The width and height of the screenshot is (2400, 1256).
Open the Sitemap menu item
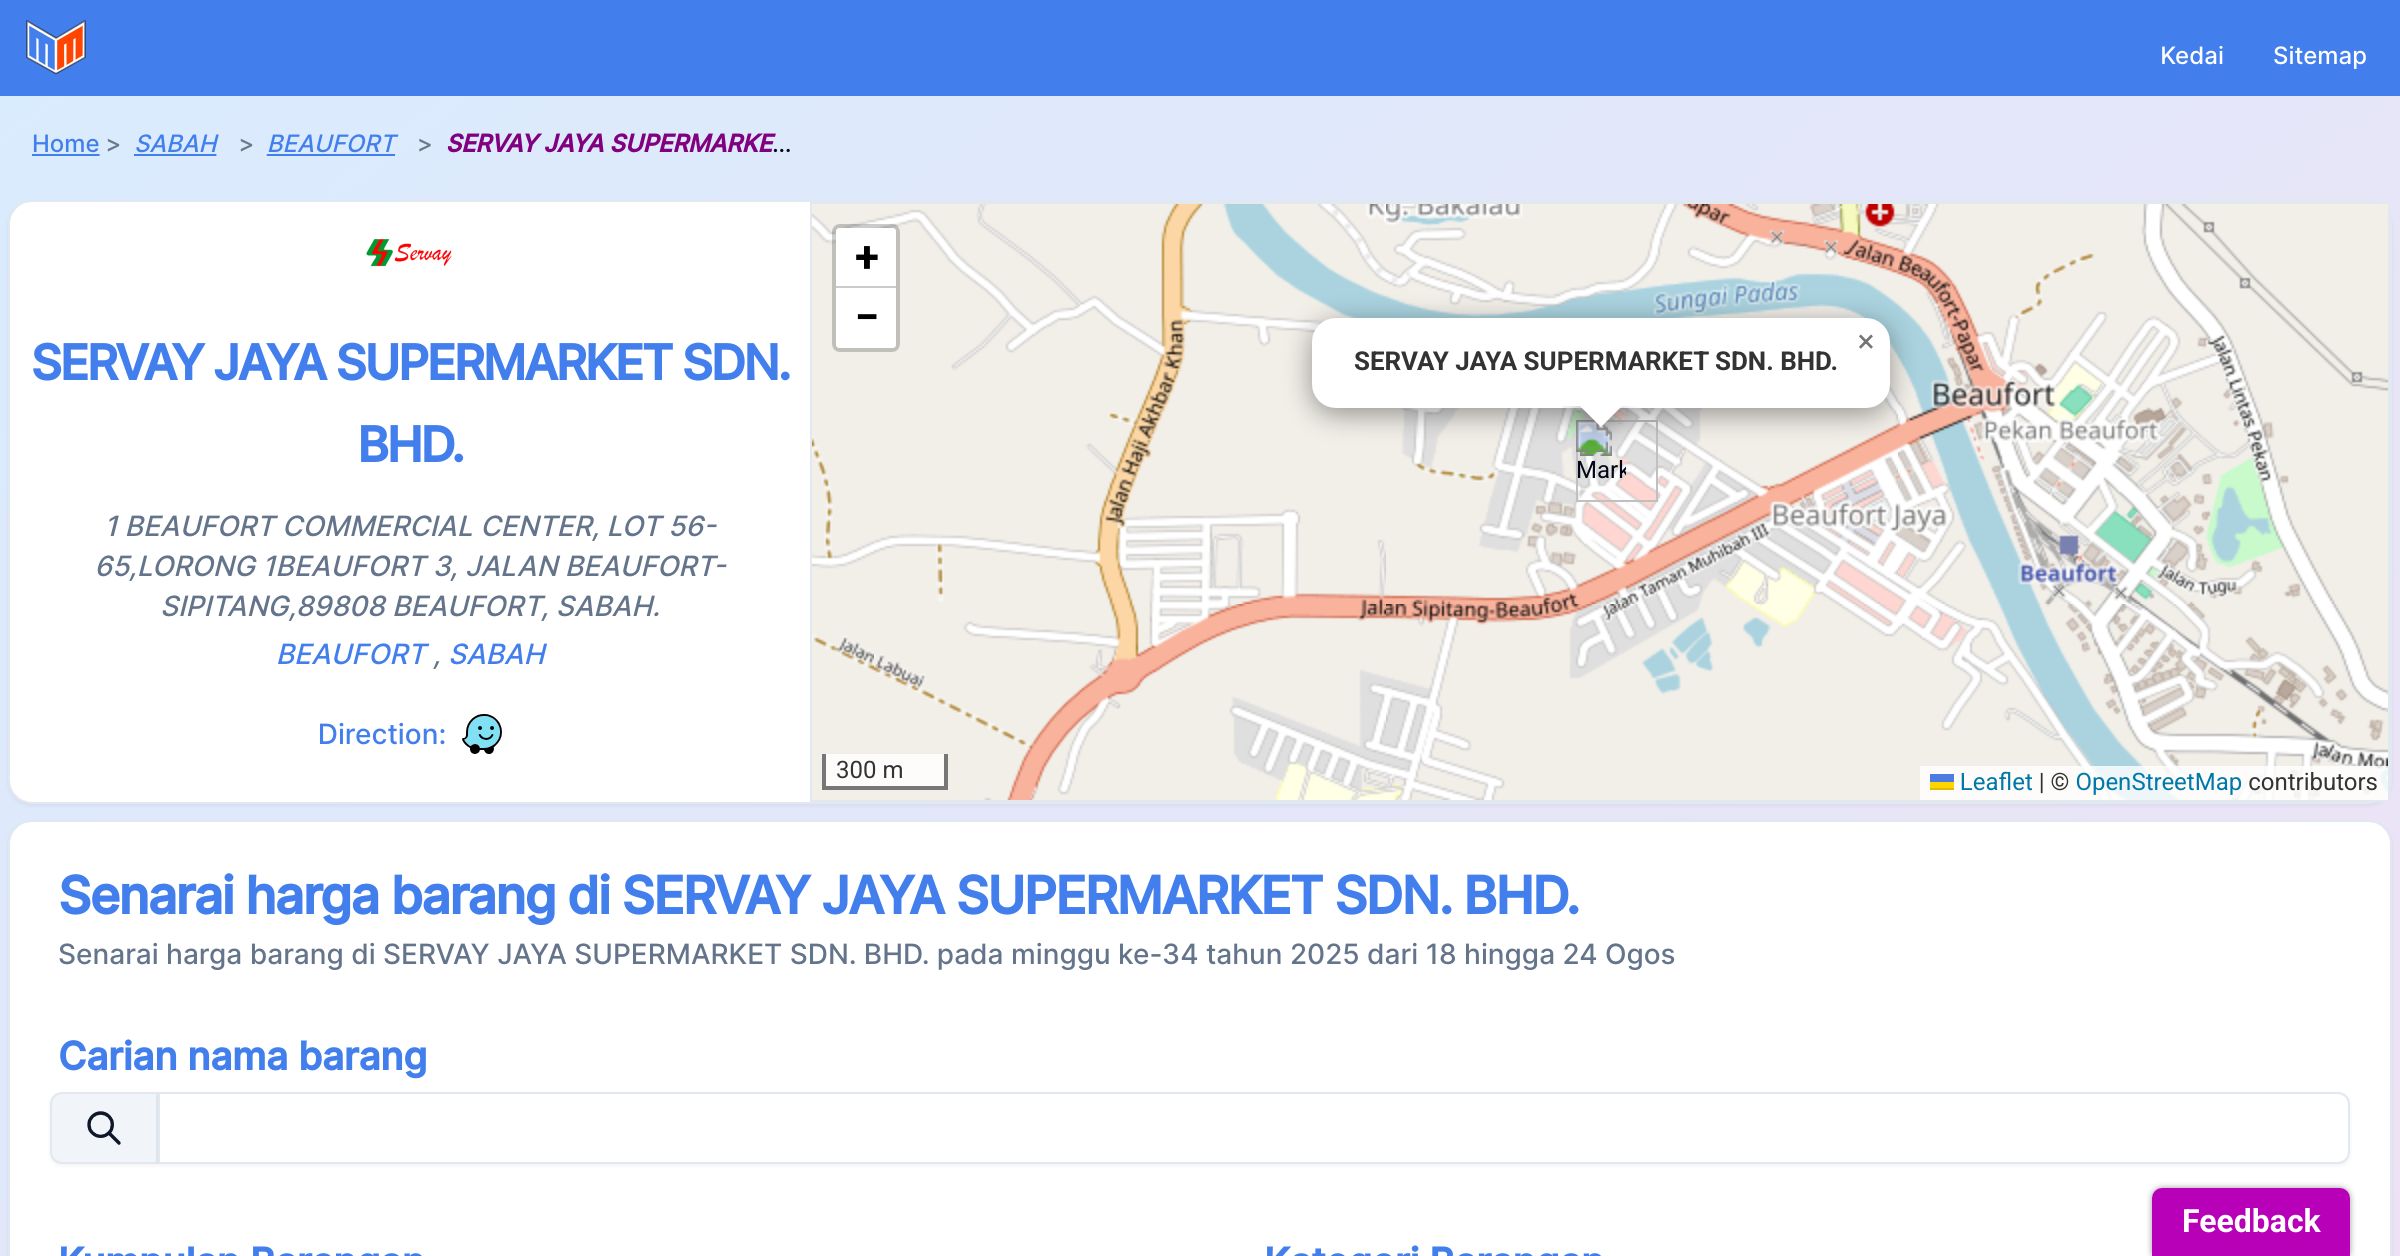(2319, 56)
